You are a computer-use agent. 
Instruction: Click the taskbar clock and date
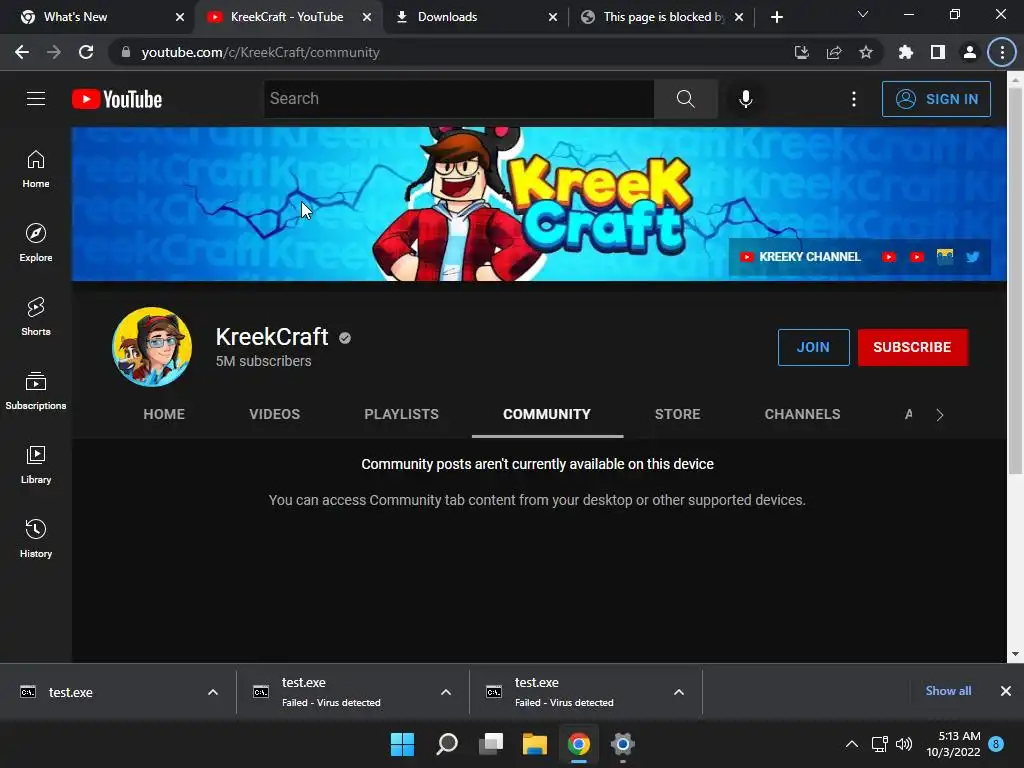coord(953,744)
